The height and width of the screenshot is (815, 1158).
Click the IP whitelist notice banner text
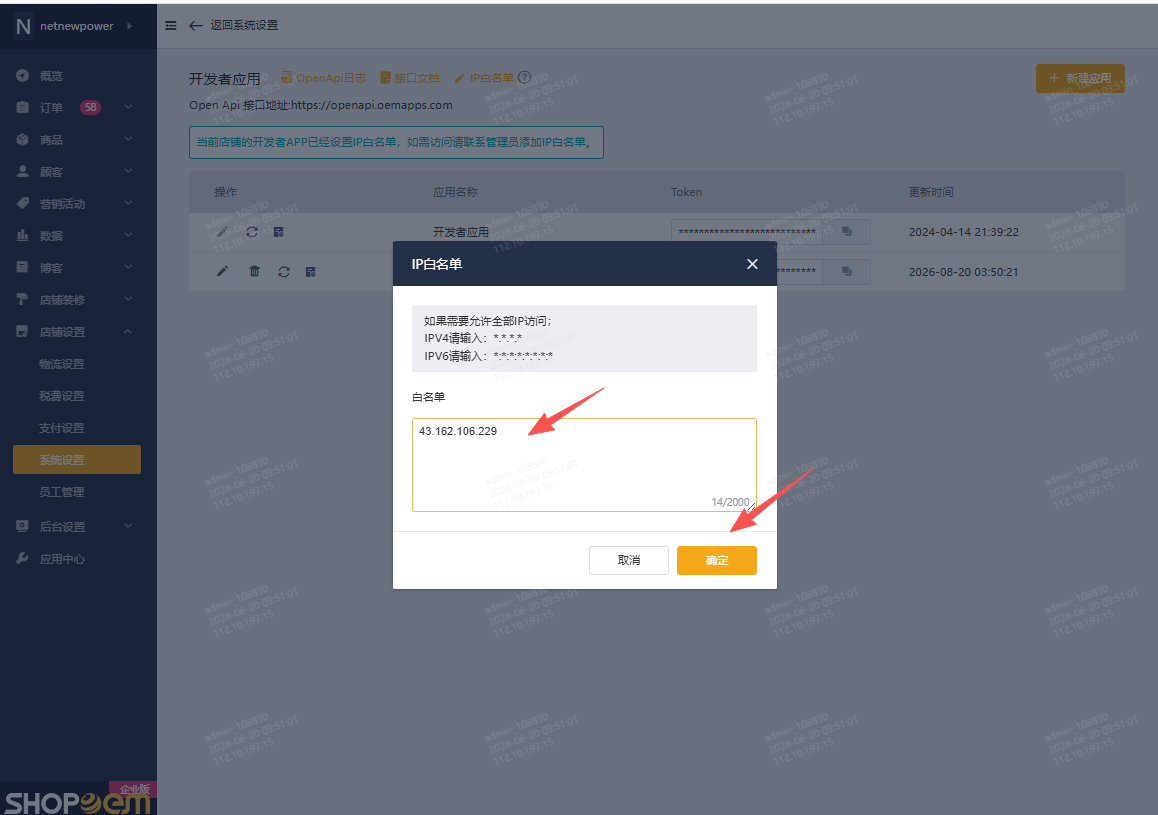(x=396, y=142)
